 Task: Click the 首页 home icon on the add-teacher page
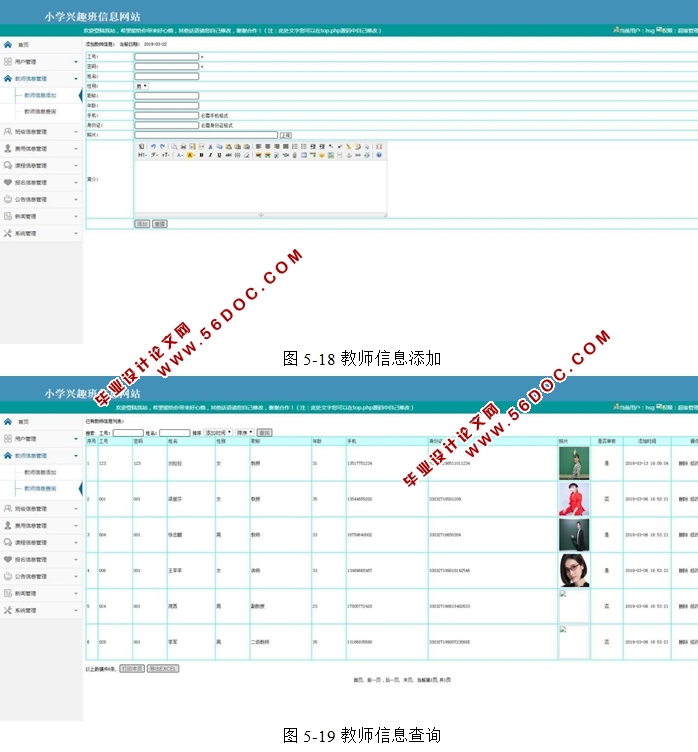pos(8,45)
